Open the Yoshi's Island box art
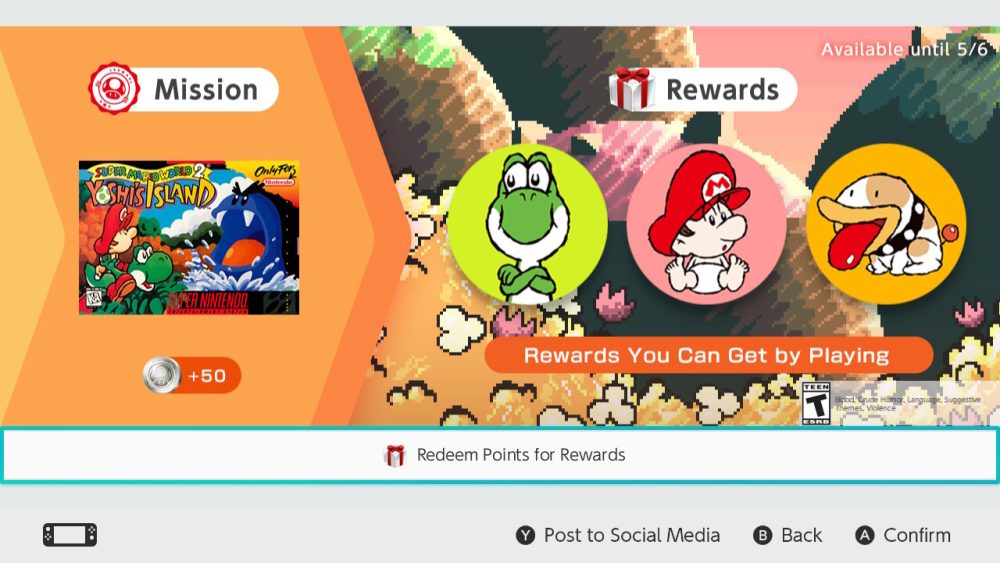The height and width of the screenshot is (563, 1000). [189, 237]
